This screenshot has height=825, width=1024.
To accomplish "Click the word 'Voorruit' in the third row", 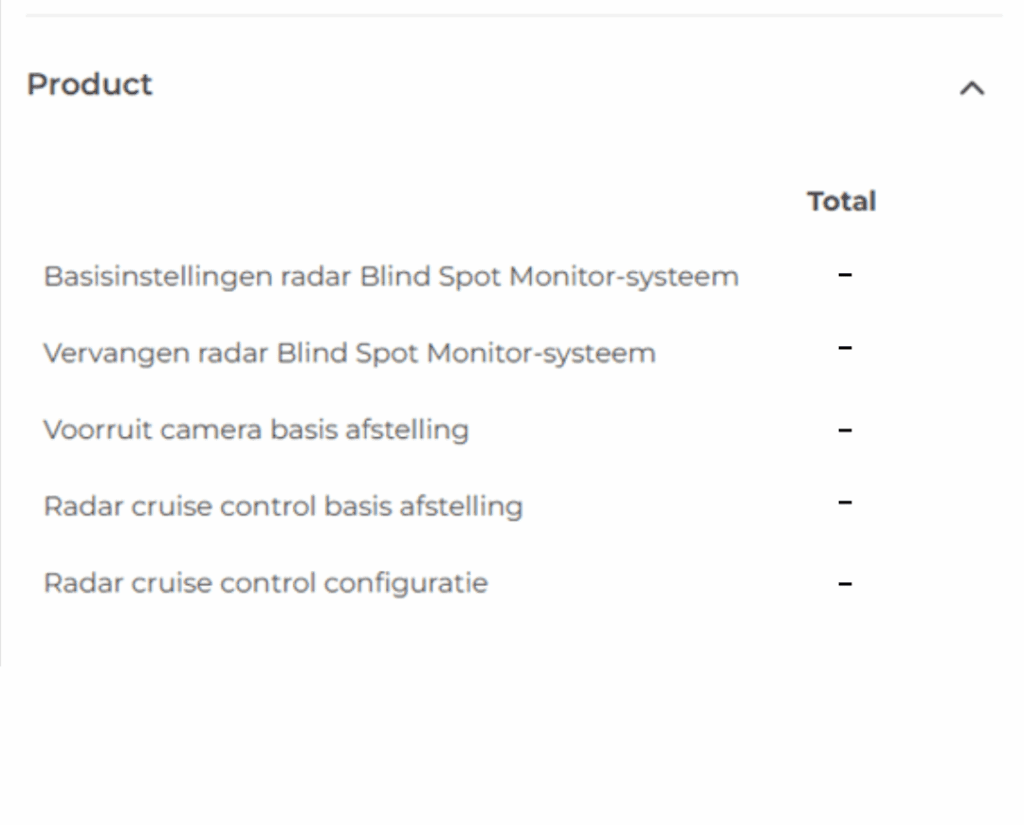I will [85, 430].
